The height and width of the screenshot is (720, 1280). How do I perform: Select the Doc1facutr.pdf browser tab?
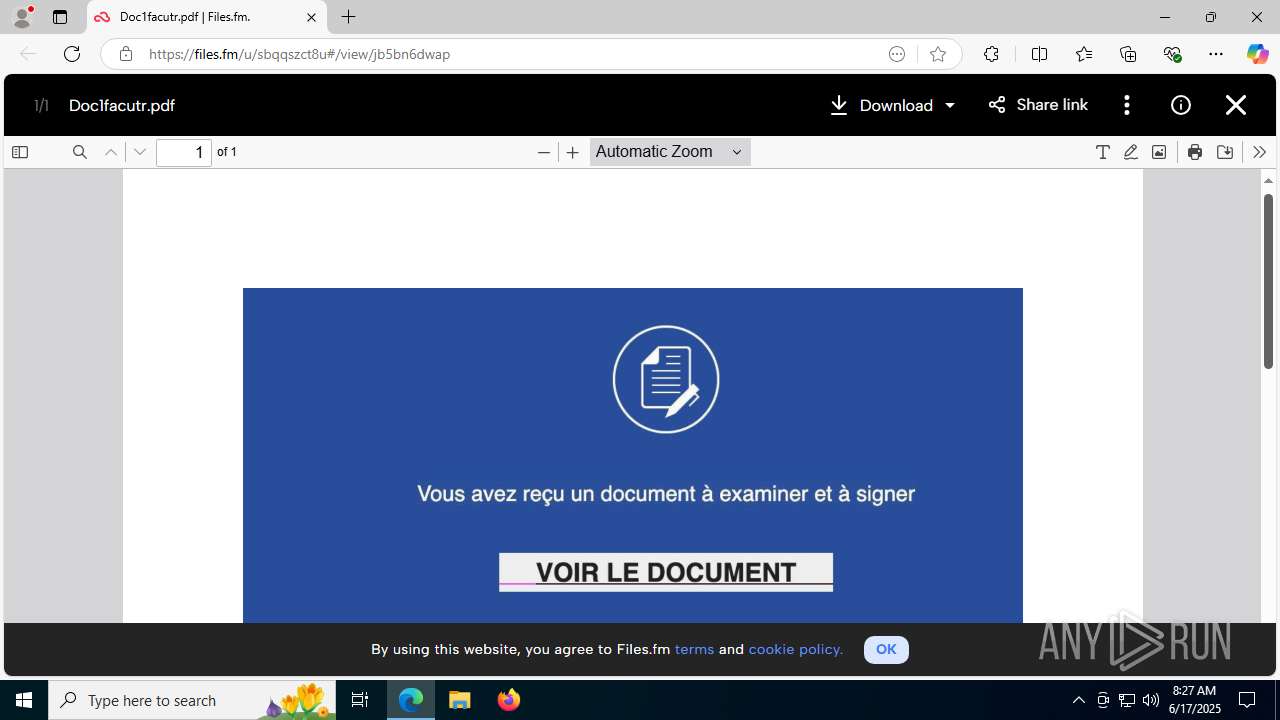point(207,17)
